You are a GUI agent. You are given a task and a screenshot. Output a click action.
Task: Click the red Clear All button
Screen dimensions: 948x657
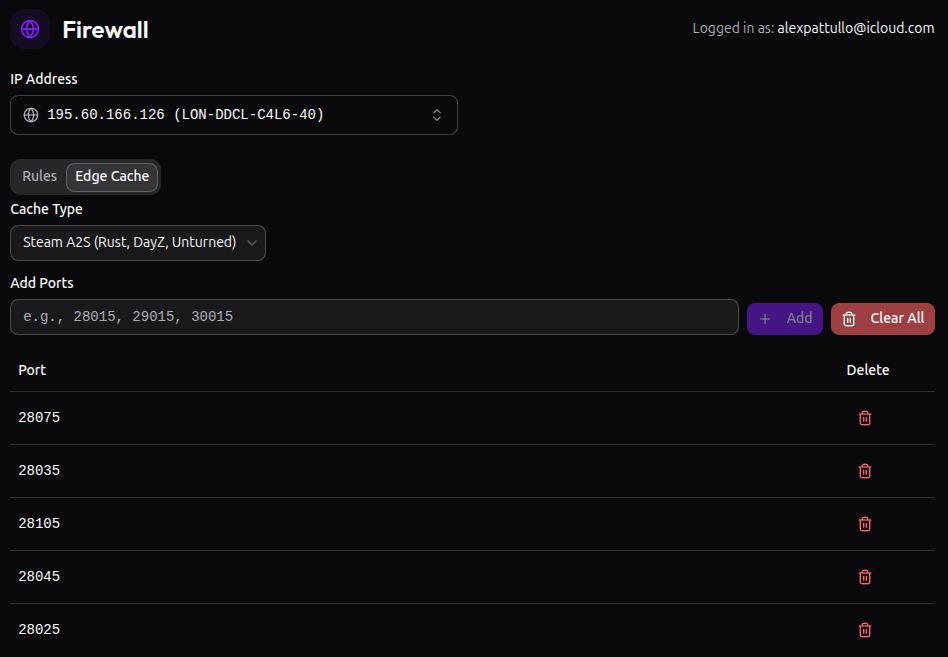[x=883, y=319]
